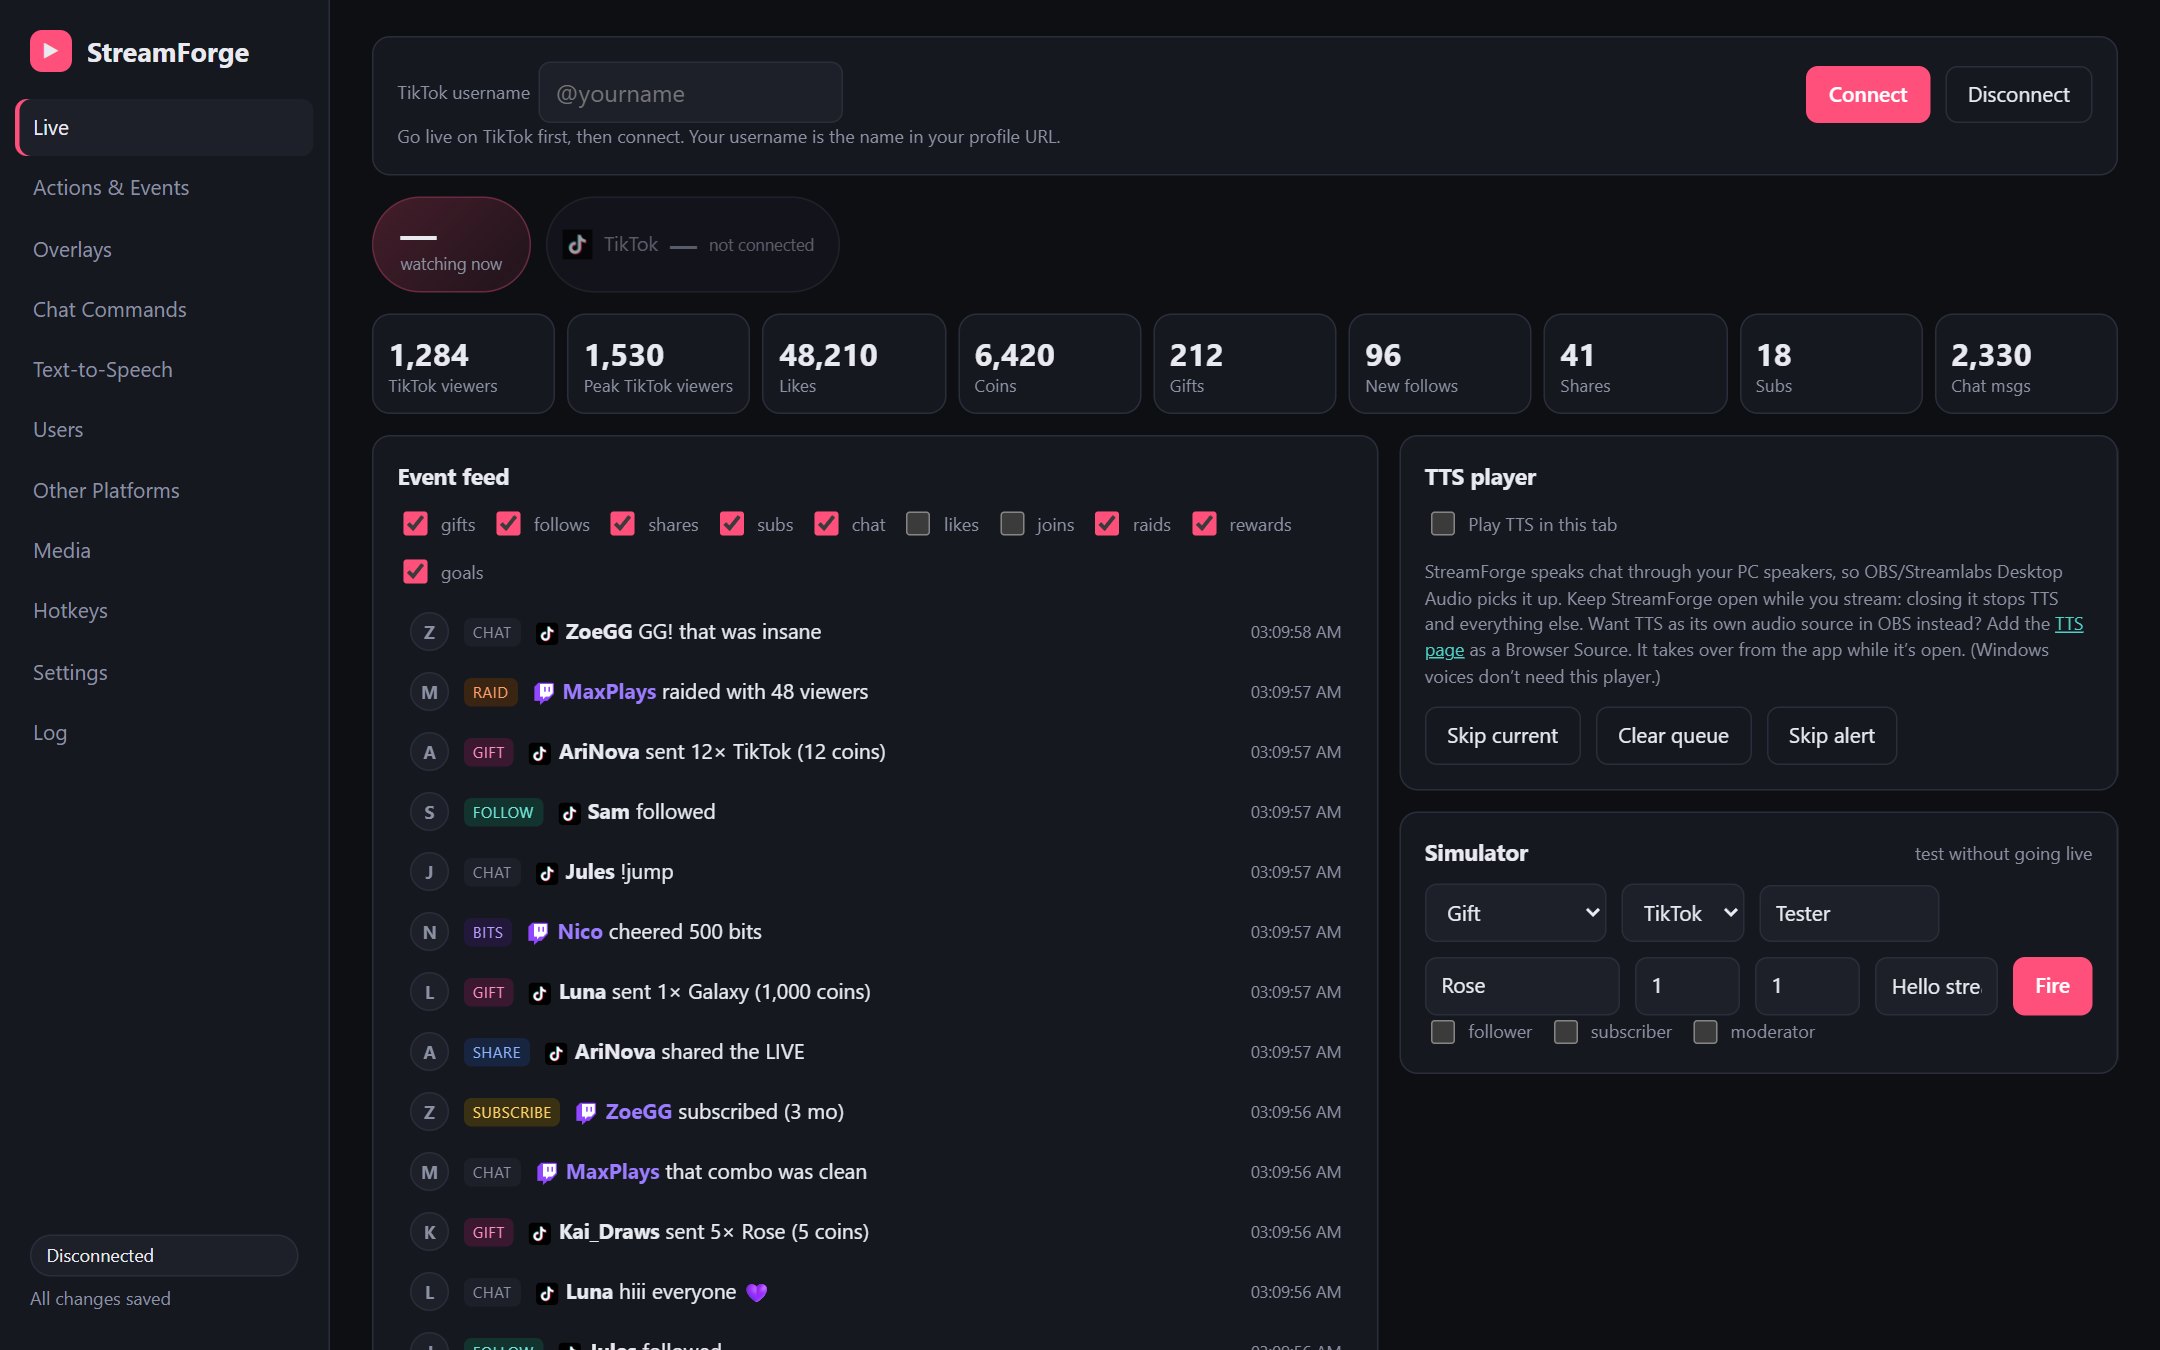
Task: Click the Skip alert button
Action: [x=1831, y=736]
